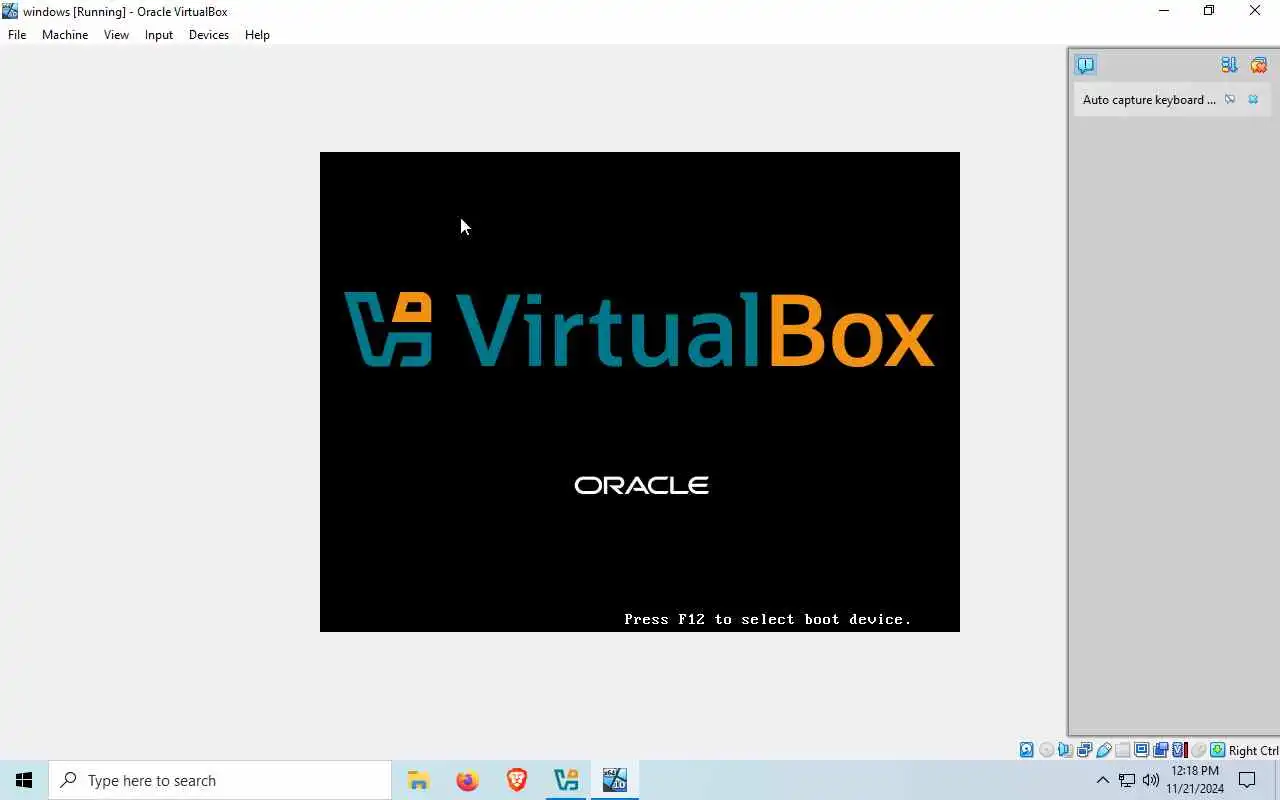The width and height of the screenshot is (1280, 800).
Task: Minimize the VirtualBox VM window
Action: pyautogui.click(x=1163, y=11)
